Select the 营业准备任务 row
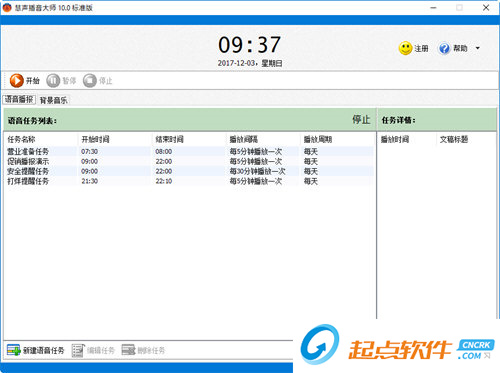The width and height of the screenshot is (500, 373). click(189, 151)
